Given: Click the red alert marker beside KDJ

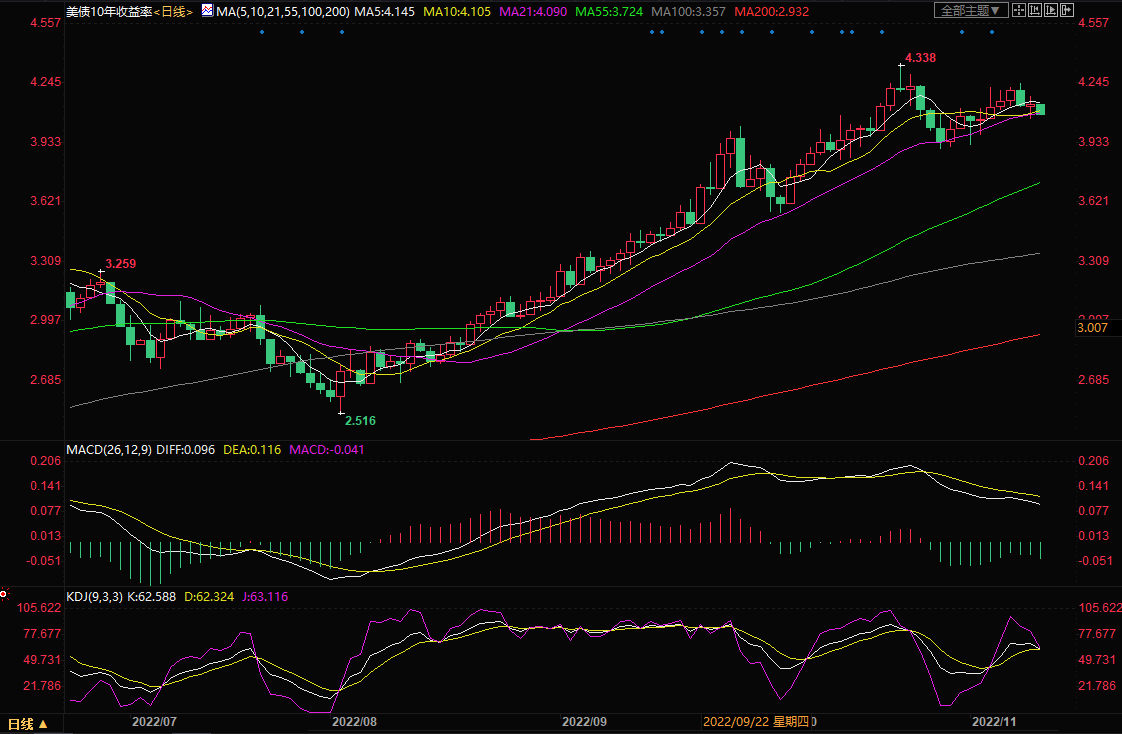Looking at the screenshot, I should tap(4, 594).
